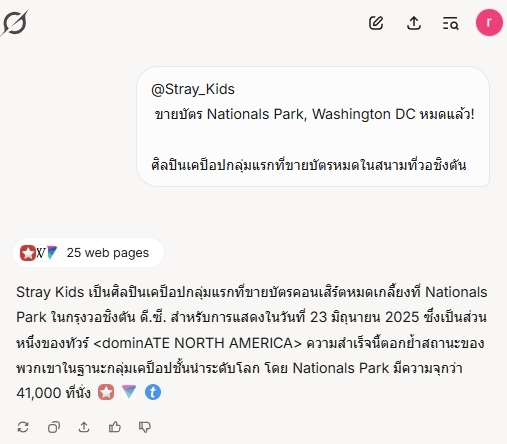Open the blue 't' citation source
The image size is (507, 444).
pos(153,392)
